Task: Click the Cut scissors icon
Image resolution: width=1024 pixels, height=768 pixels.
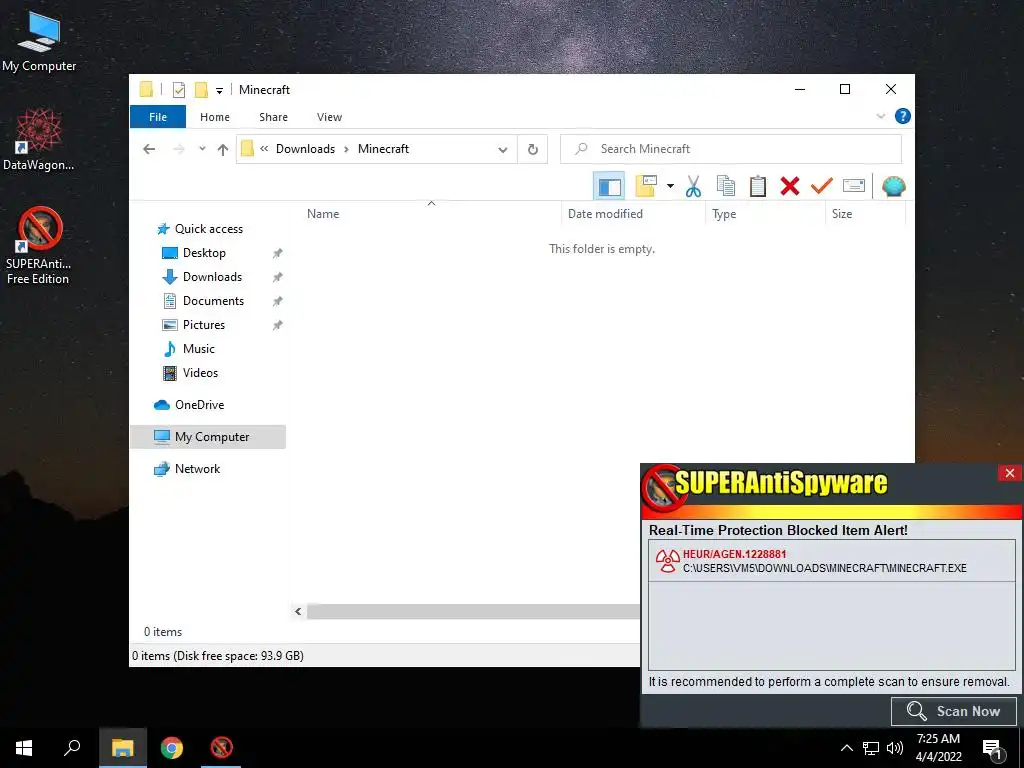Action: click(693, 186)
